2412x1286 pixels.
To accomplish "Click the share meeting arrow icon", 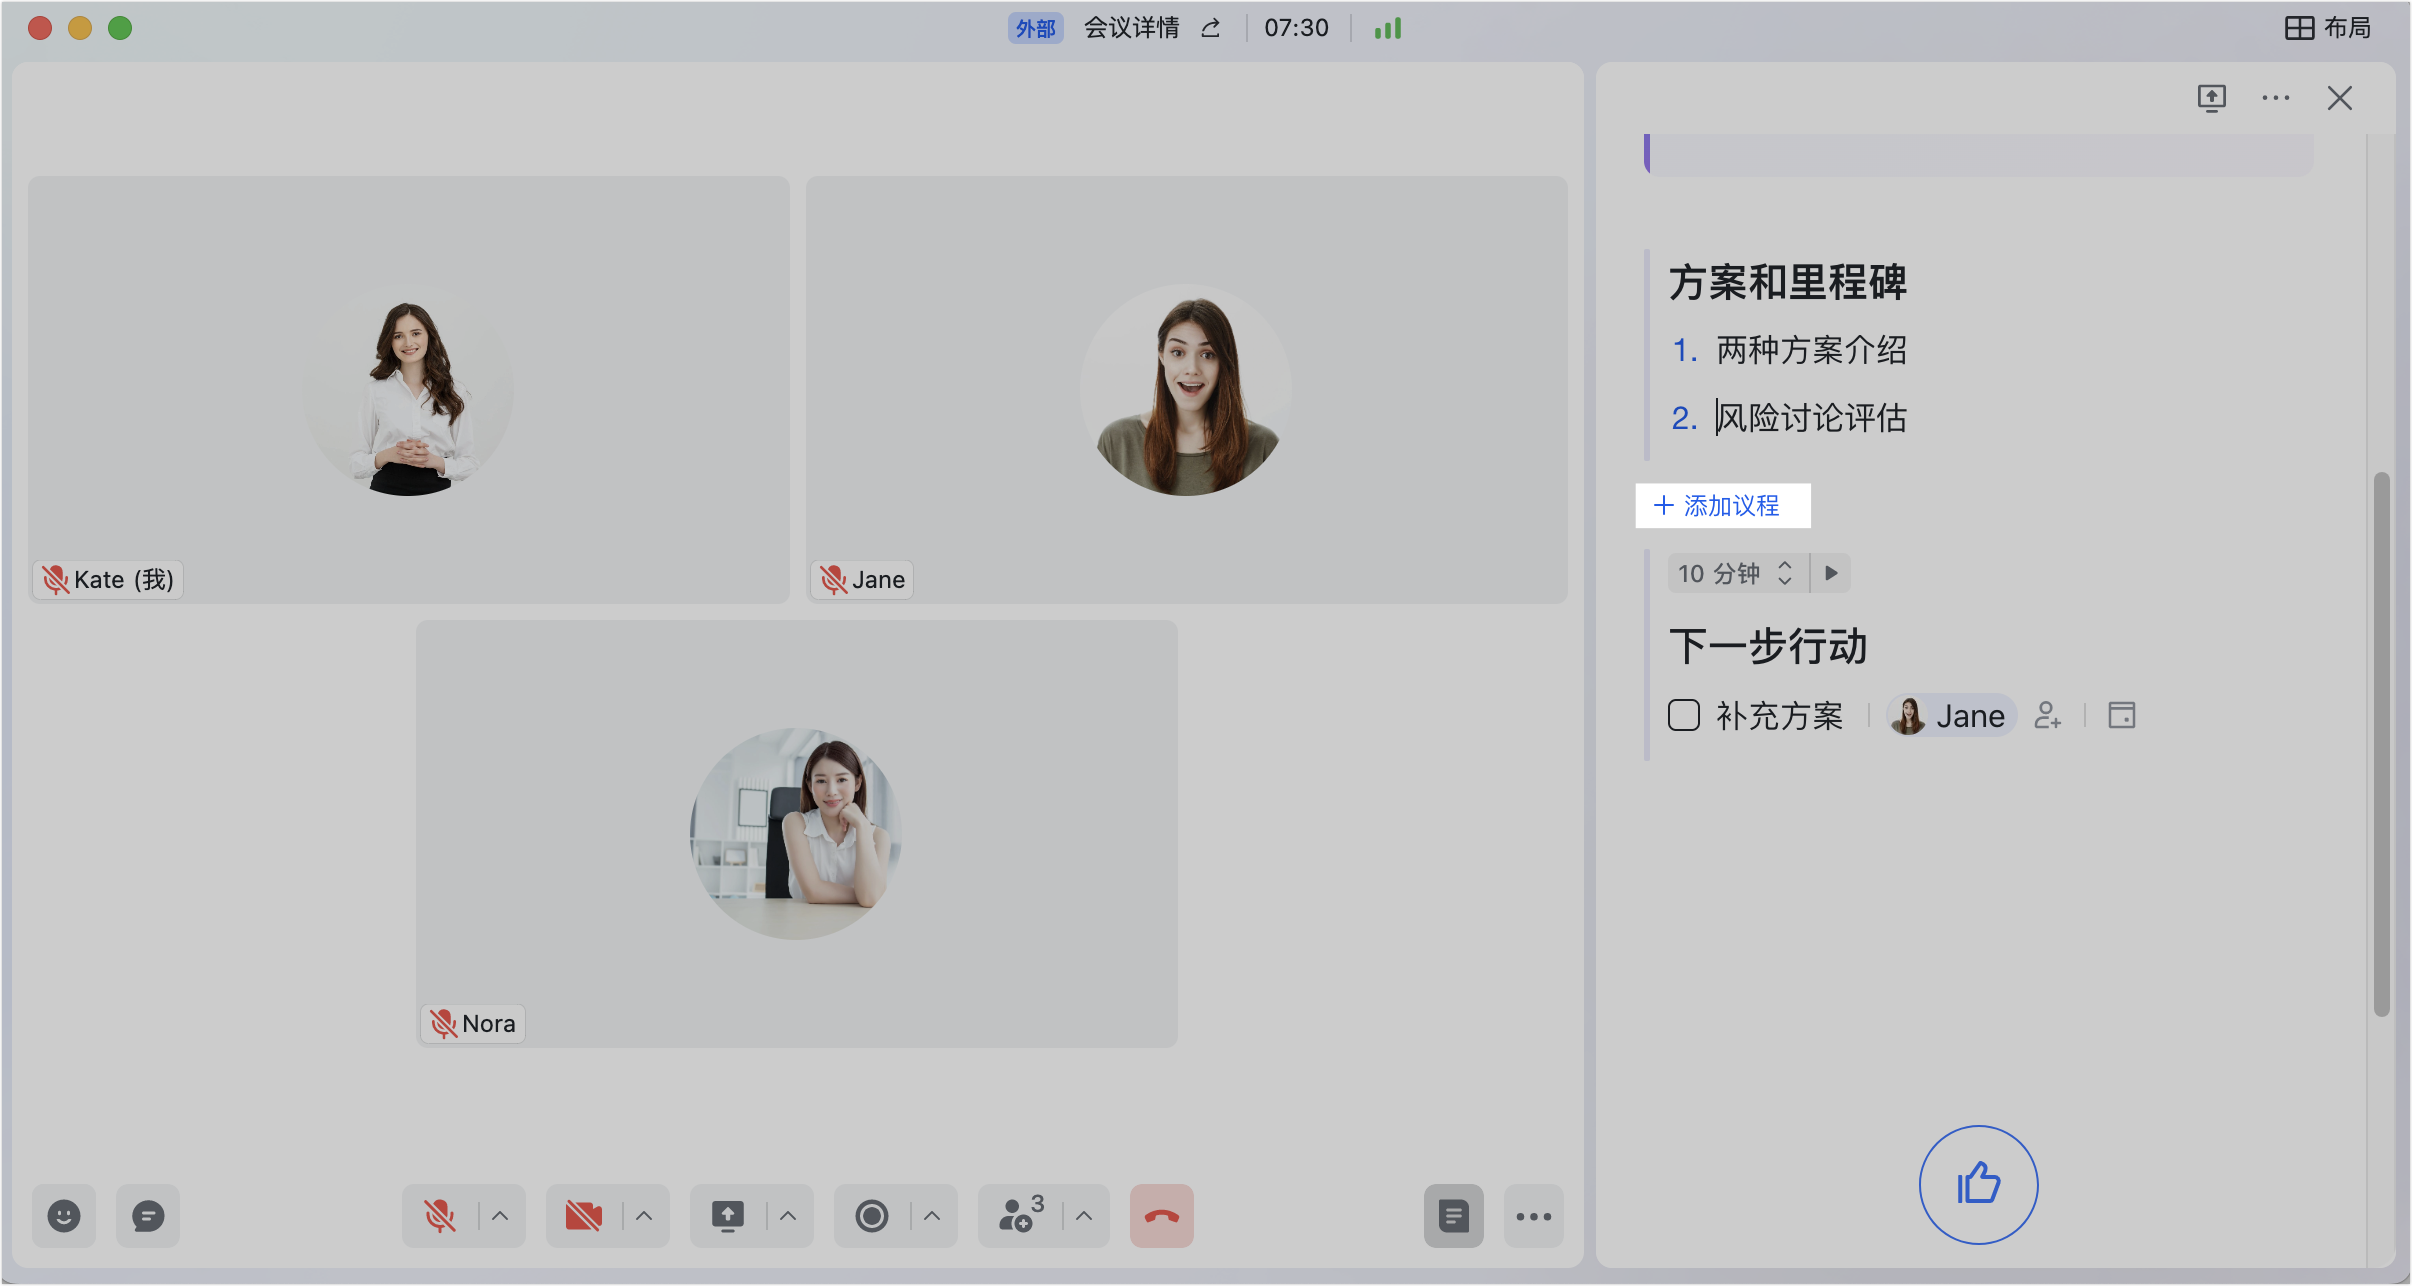I will [1211, 28].
